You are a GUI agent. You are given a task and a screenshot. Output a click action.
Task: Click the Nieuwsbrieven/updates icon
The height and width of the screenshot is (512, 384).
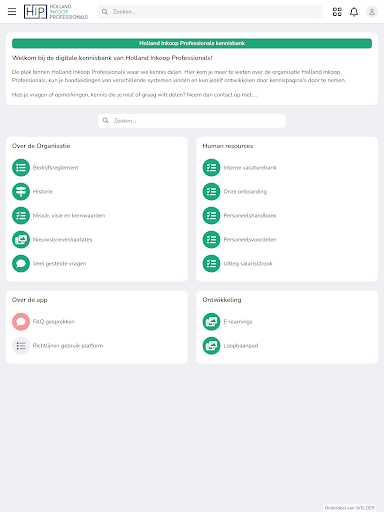[21, 239]
